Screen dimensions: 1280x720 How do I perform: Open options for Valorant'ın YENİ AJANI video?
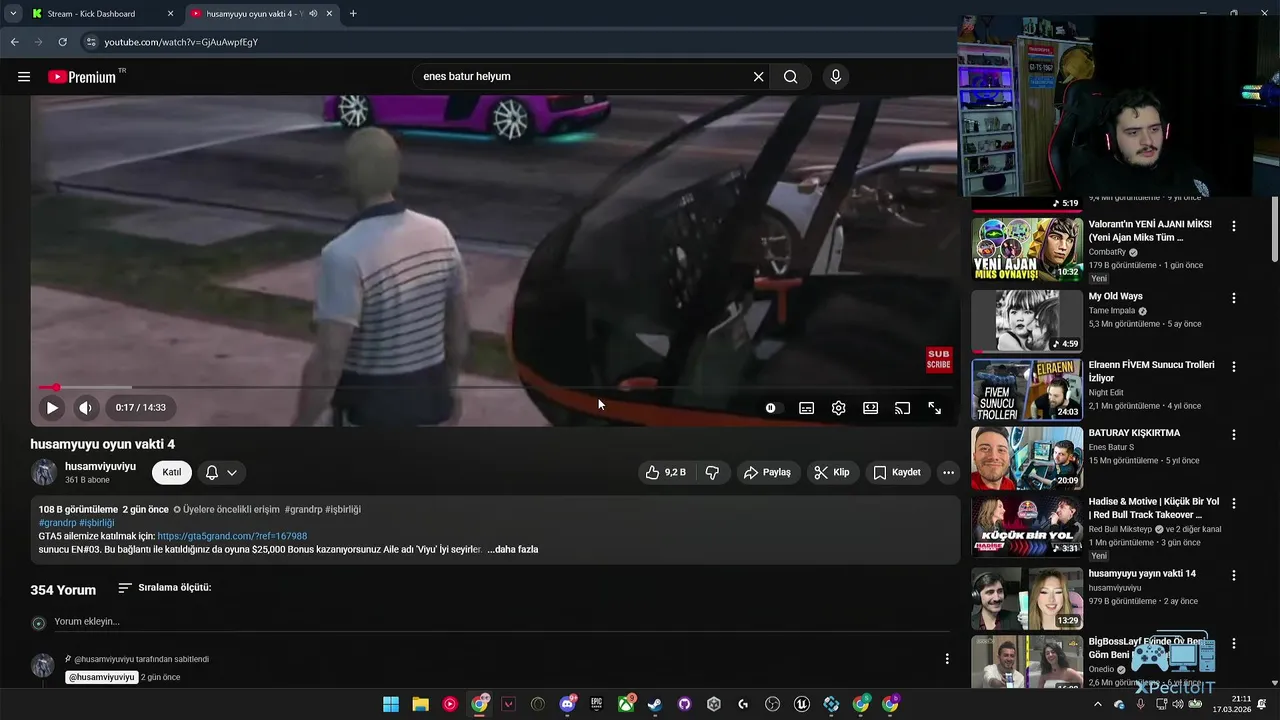[x=1234, y=227]
